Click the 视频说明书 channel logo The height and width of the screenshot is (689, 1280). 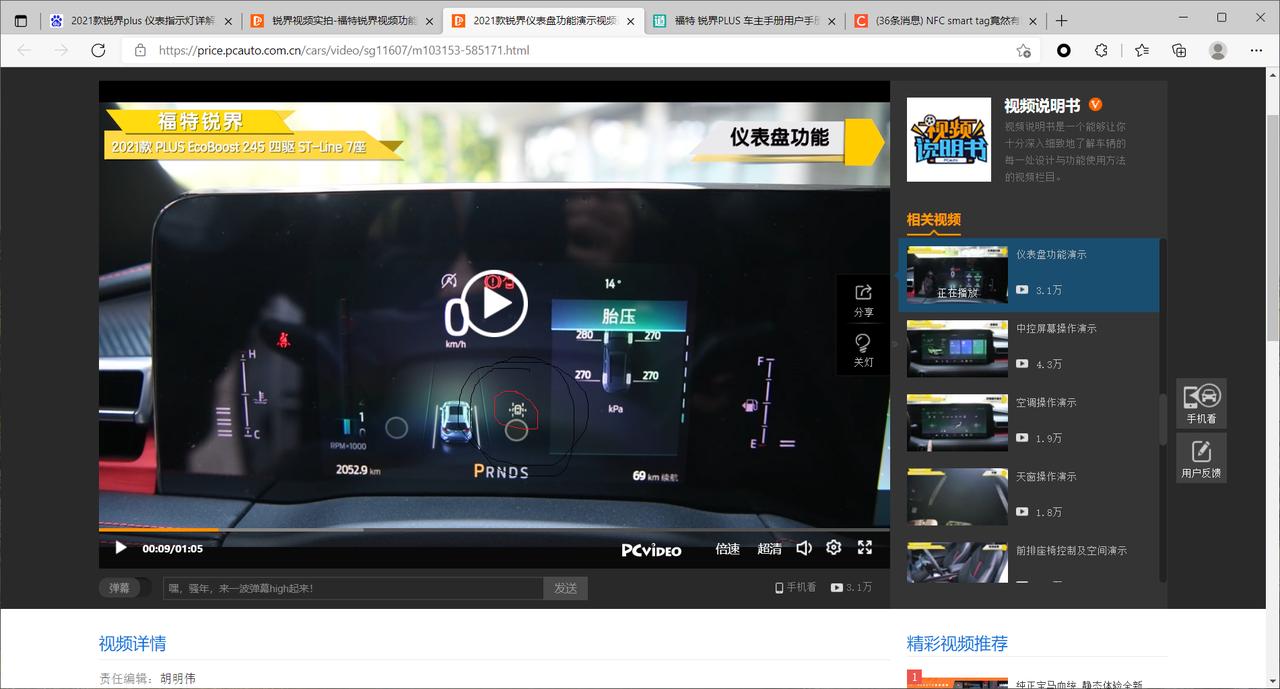click(948, 139)
